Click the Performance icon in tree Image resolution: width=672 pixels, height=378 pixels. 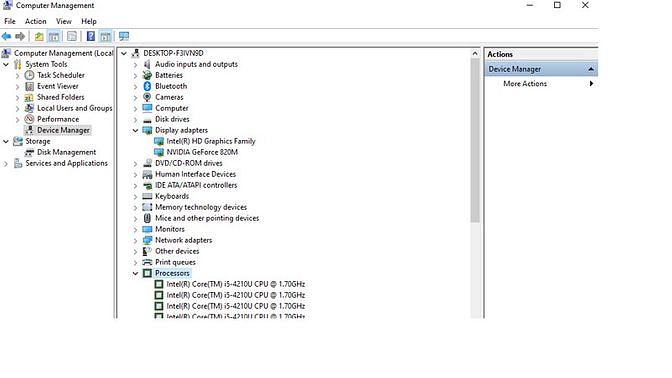click(x=29, y=119)
